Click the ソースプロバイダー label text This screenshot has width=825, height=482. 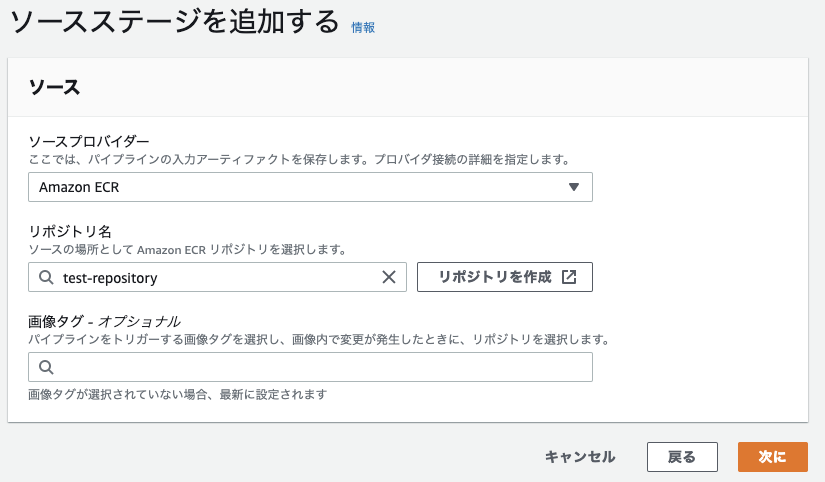(x=89, y=141)
